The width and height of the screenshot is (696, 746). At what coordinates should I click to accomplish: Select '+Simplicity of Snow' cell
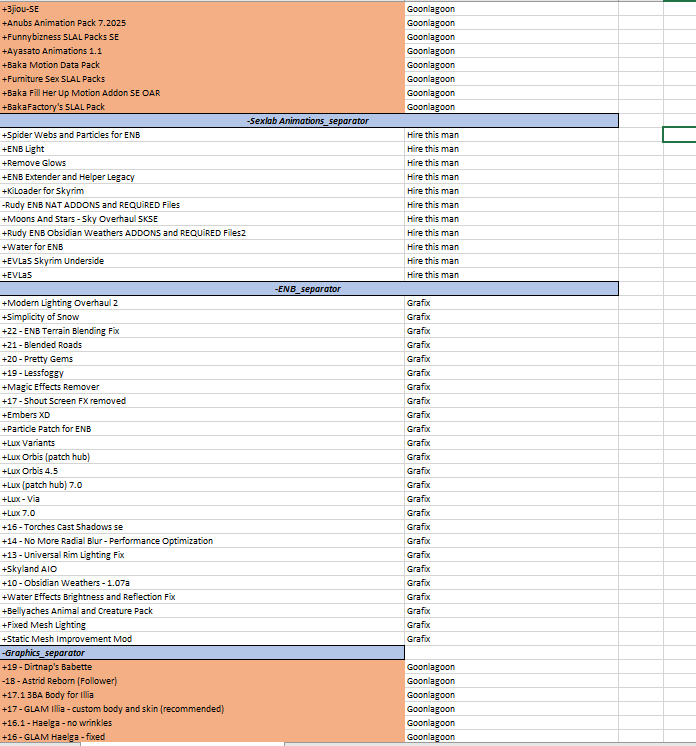pyautogui.click(x=202, y=317)
